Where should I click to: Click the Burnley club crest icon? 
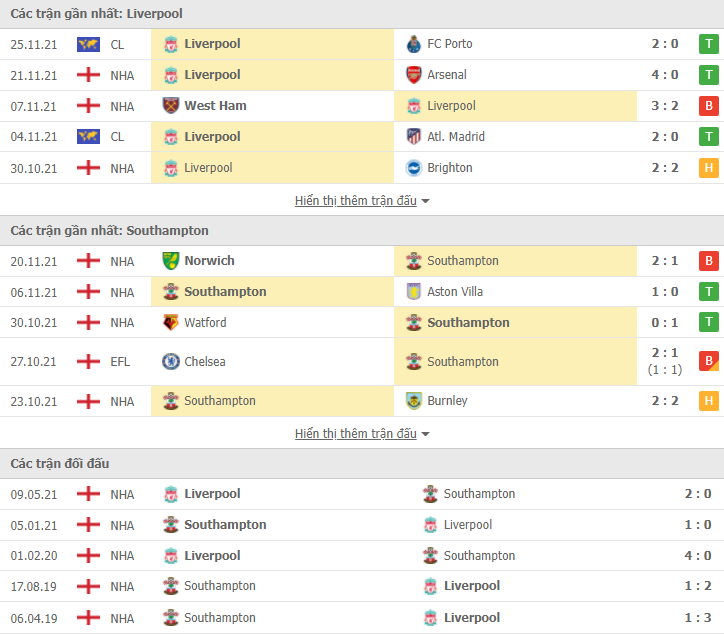coord(413,401)
